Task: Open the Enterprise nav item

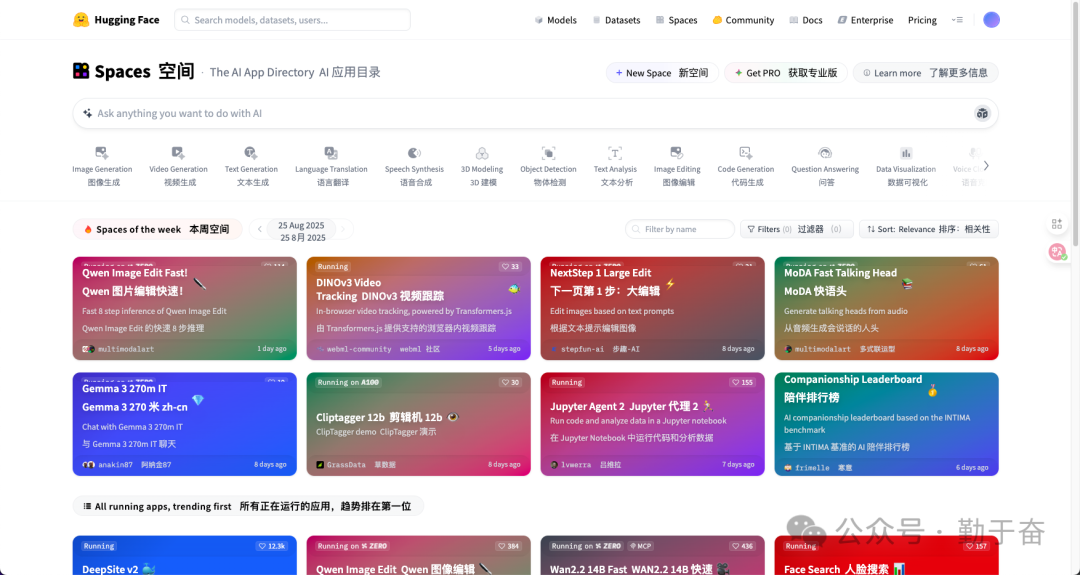Action: [866, 20]
